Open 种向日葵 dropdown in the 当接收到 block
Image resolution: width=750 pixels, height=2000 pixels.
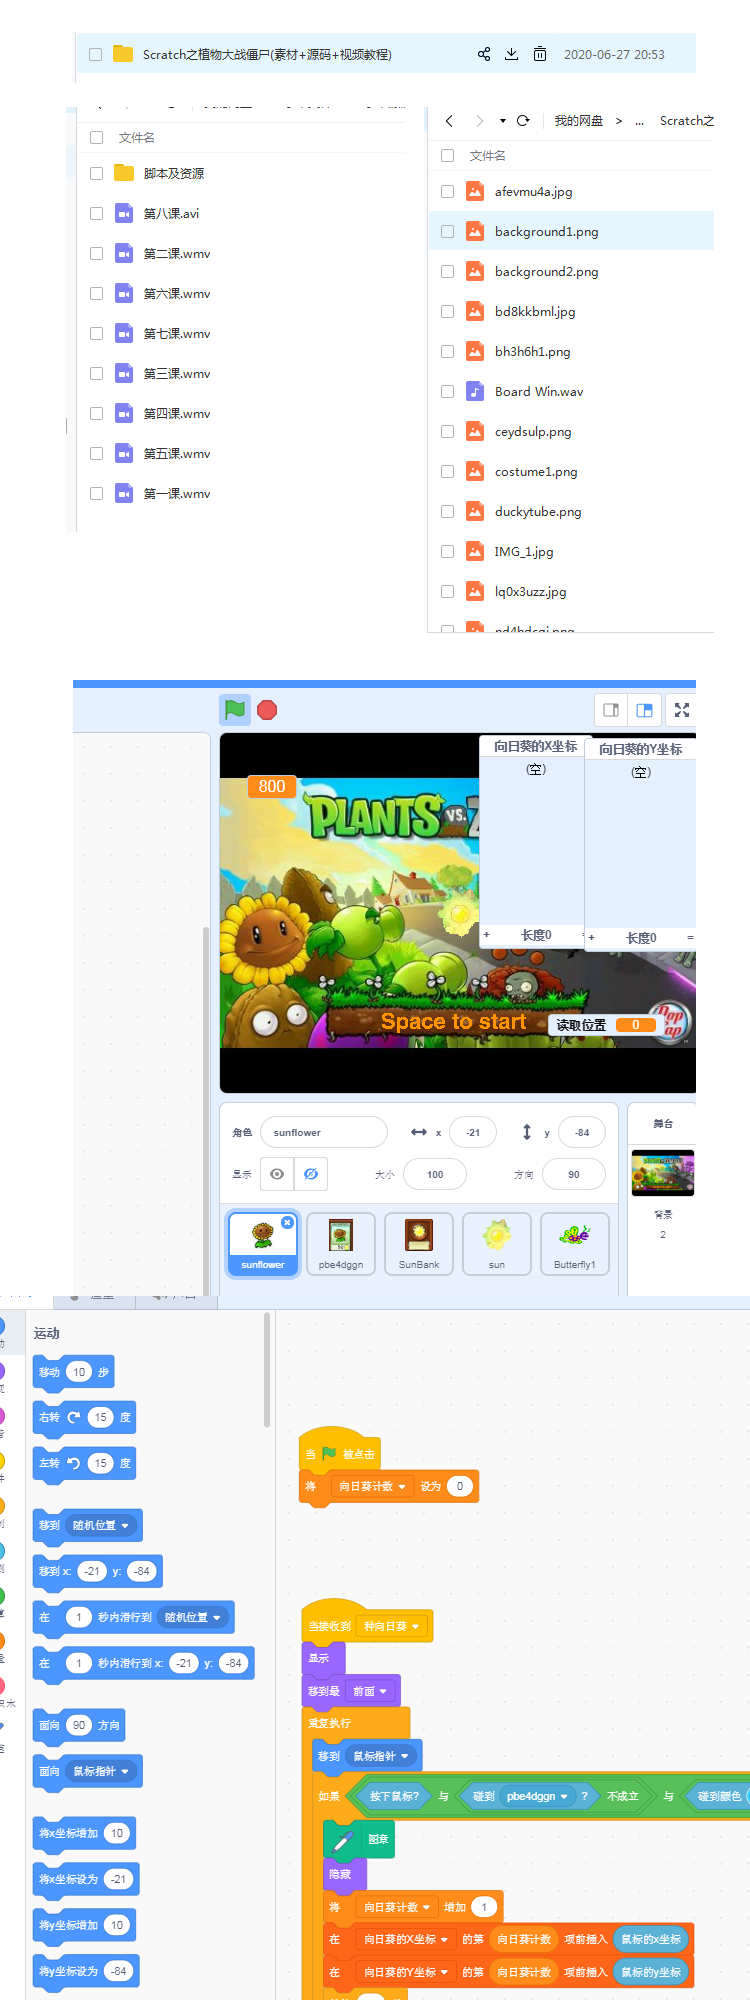tap(391, 1626)
